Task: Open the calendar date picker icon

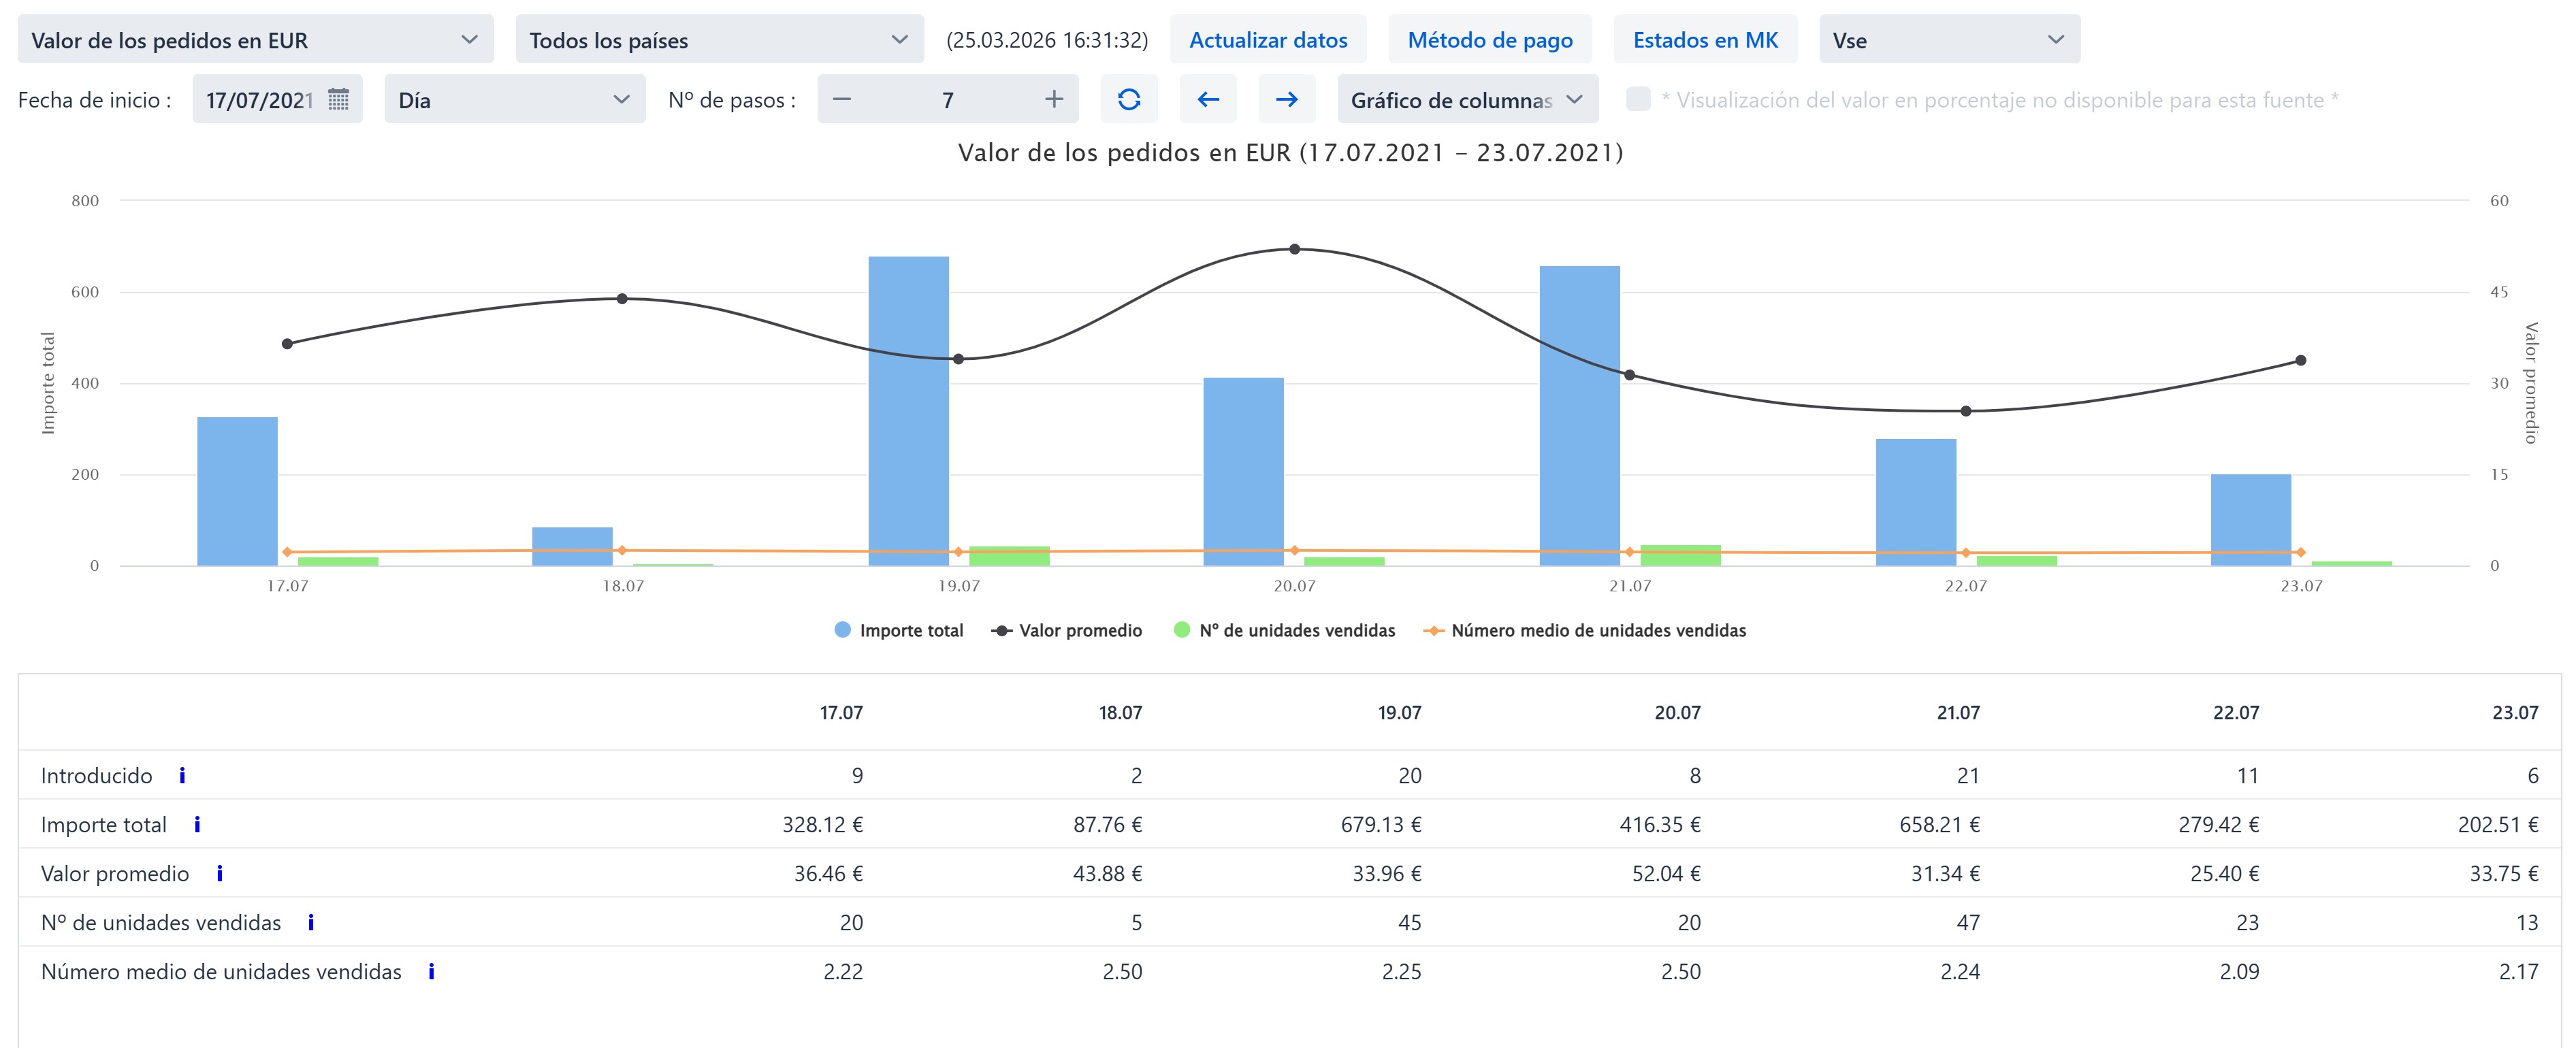Action: [338, 99]
